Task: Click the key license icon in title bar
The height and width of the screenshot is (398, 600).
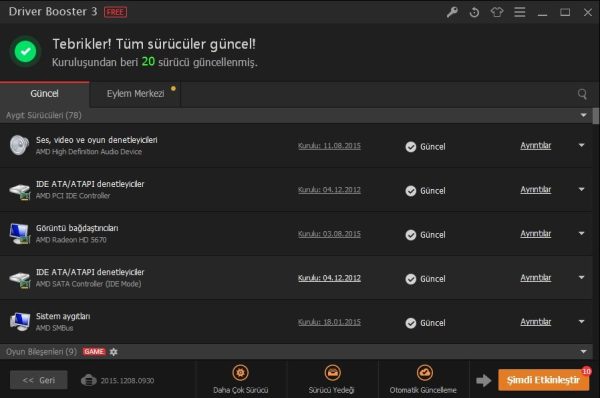Action: (452, 12)
